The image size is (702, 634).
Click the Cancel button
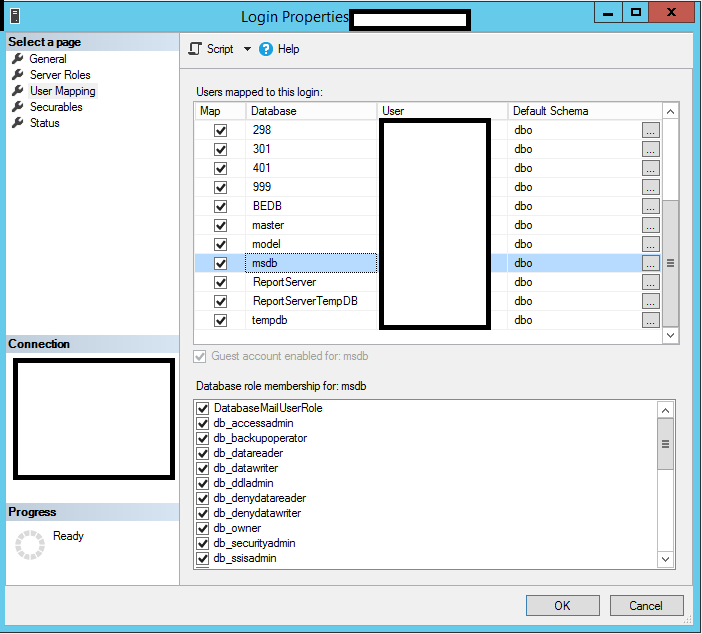tap(646, 606)
